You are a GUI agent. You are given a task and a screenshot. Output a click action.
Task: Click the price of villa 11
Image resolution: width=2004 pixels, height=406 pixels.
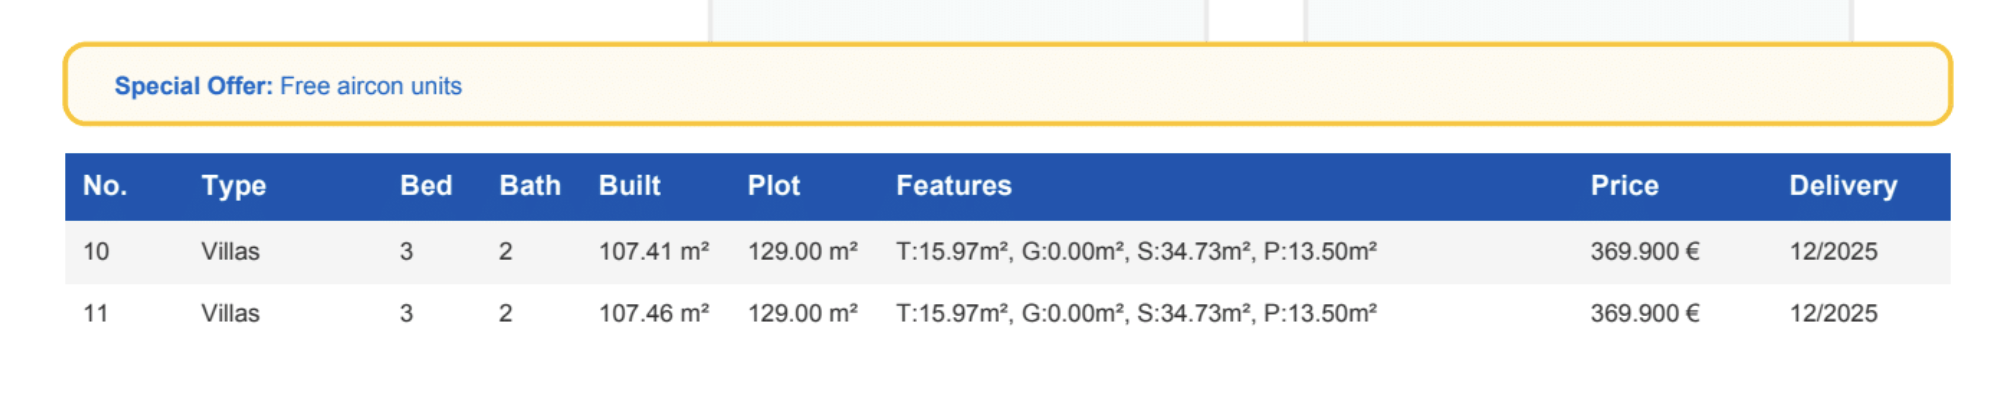pyautogui.click(x=1645, y=314)
